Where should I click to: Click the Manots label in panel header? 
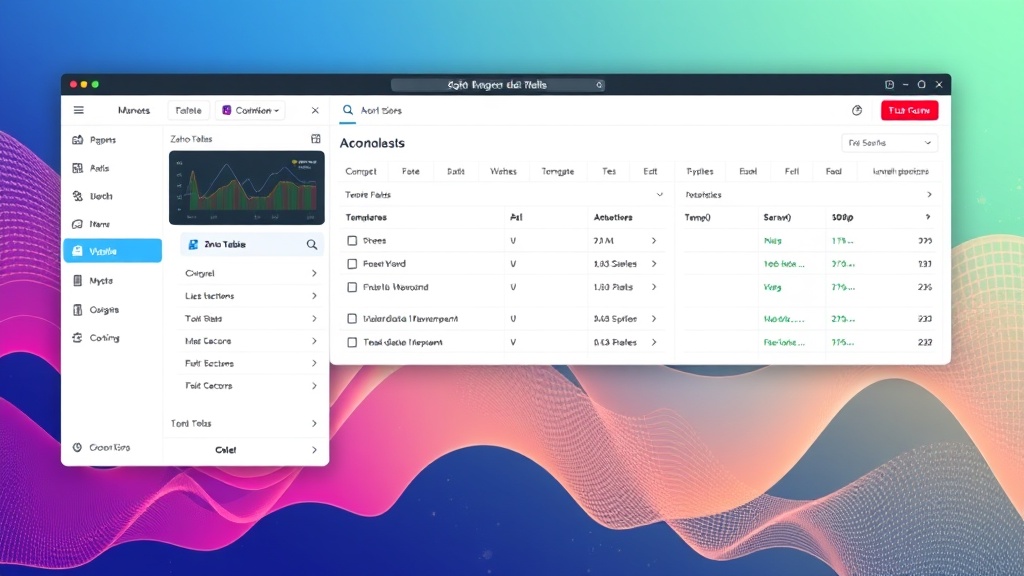click(134, 110)
